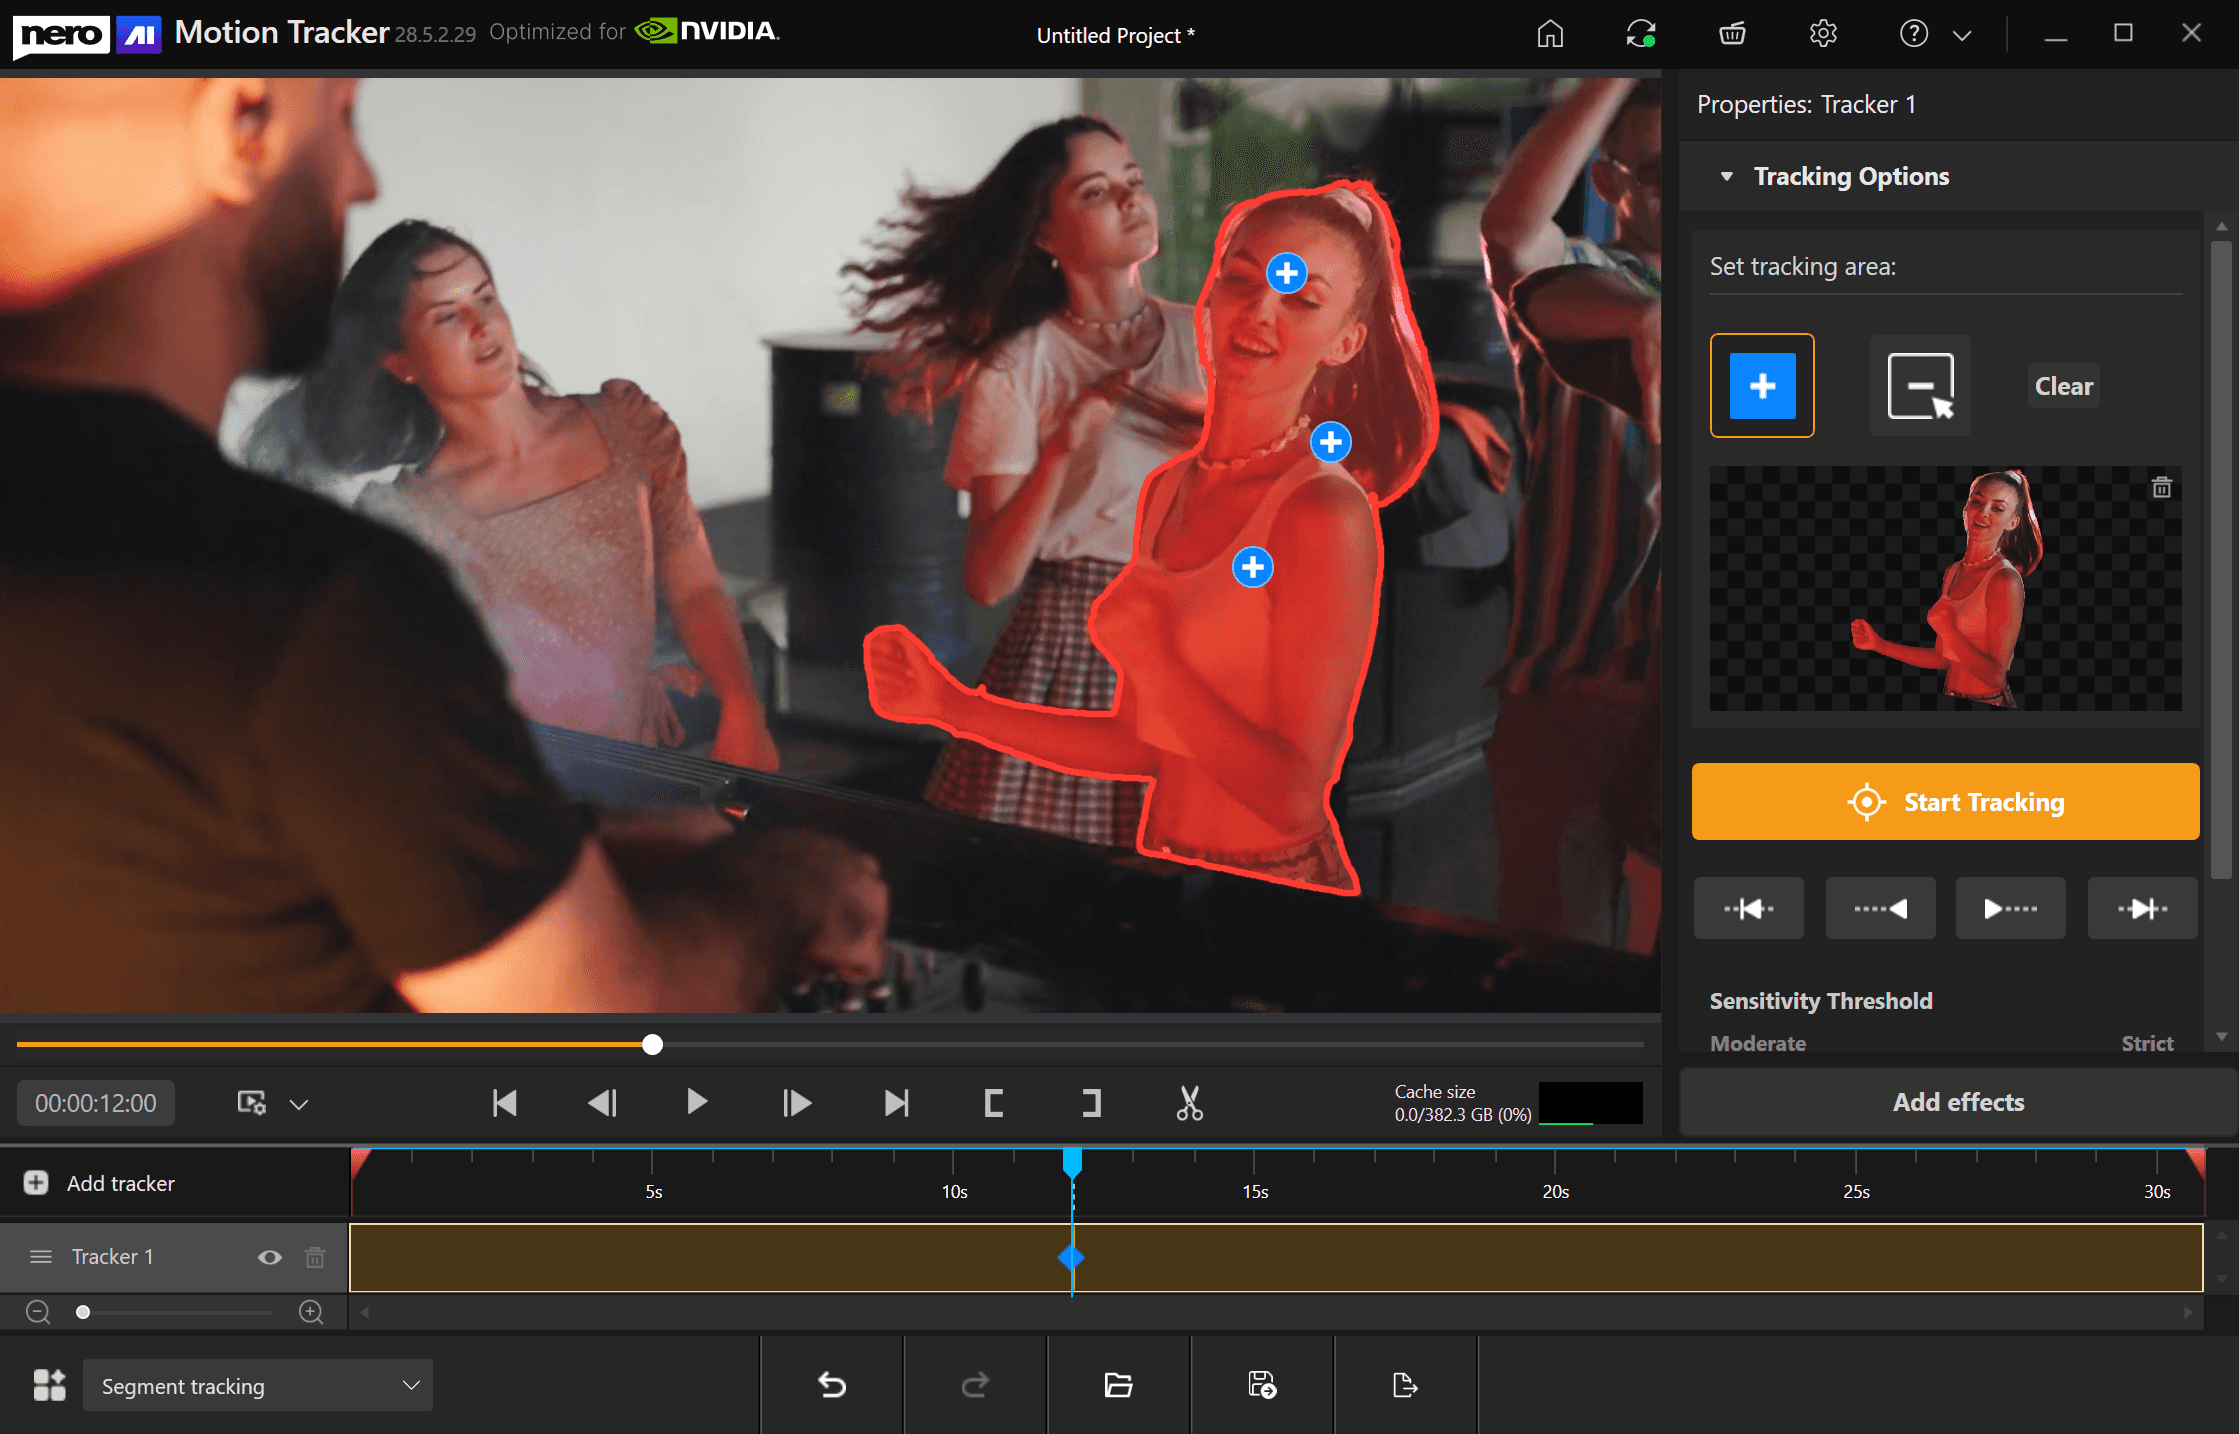The width and height of the screenshot is (2239, 1434).
Task: Click the video playback progress slider handle
Action: 652,1045
